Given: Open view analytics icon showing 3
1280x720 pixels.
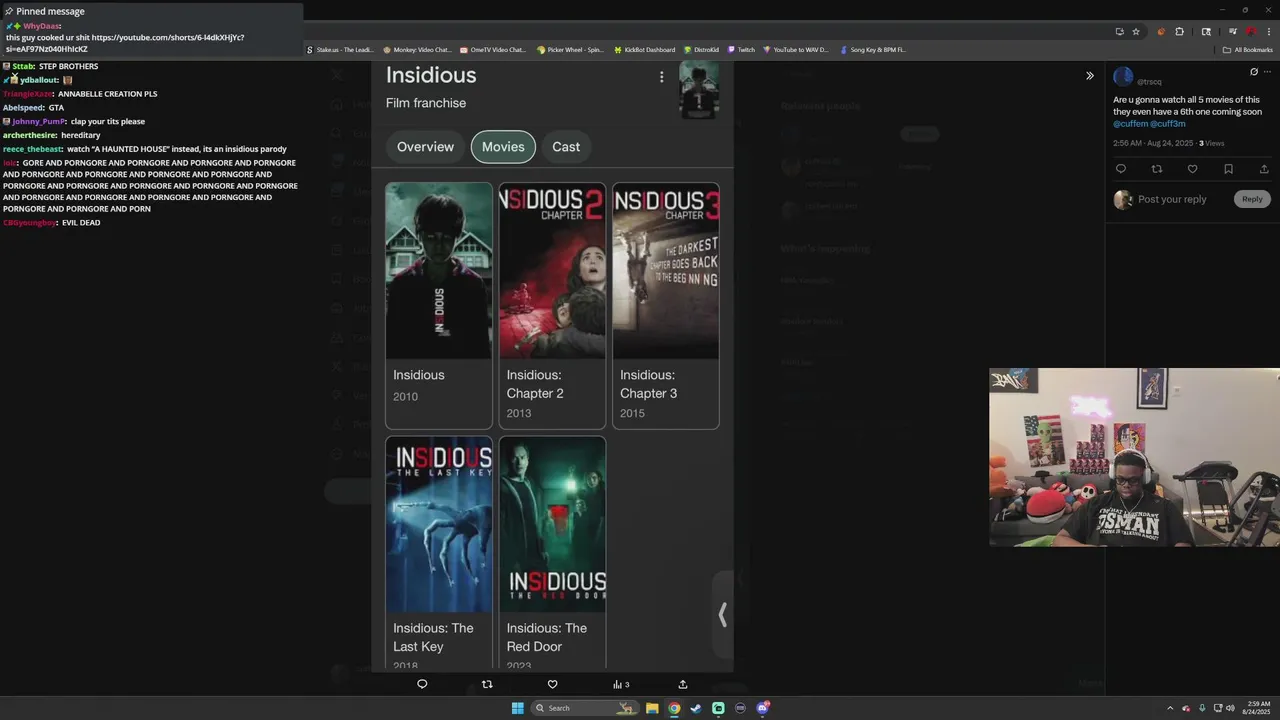Looking at the screenshot, I should coord(621,685).
